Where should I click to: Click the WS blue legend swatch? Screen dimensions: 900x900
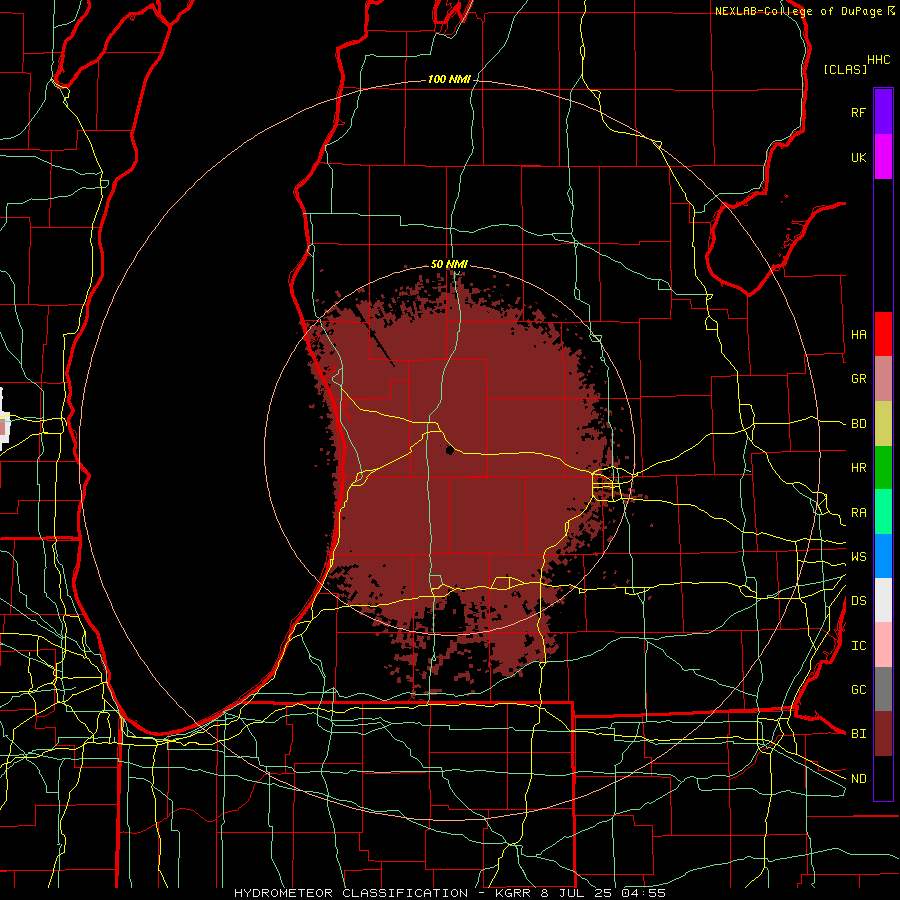point(883,556)
